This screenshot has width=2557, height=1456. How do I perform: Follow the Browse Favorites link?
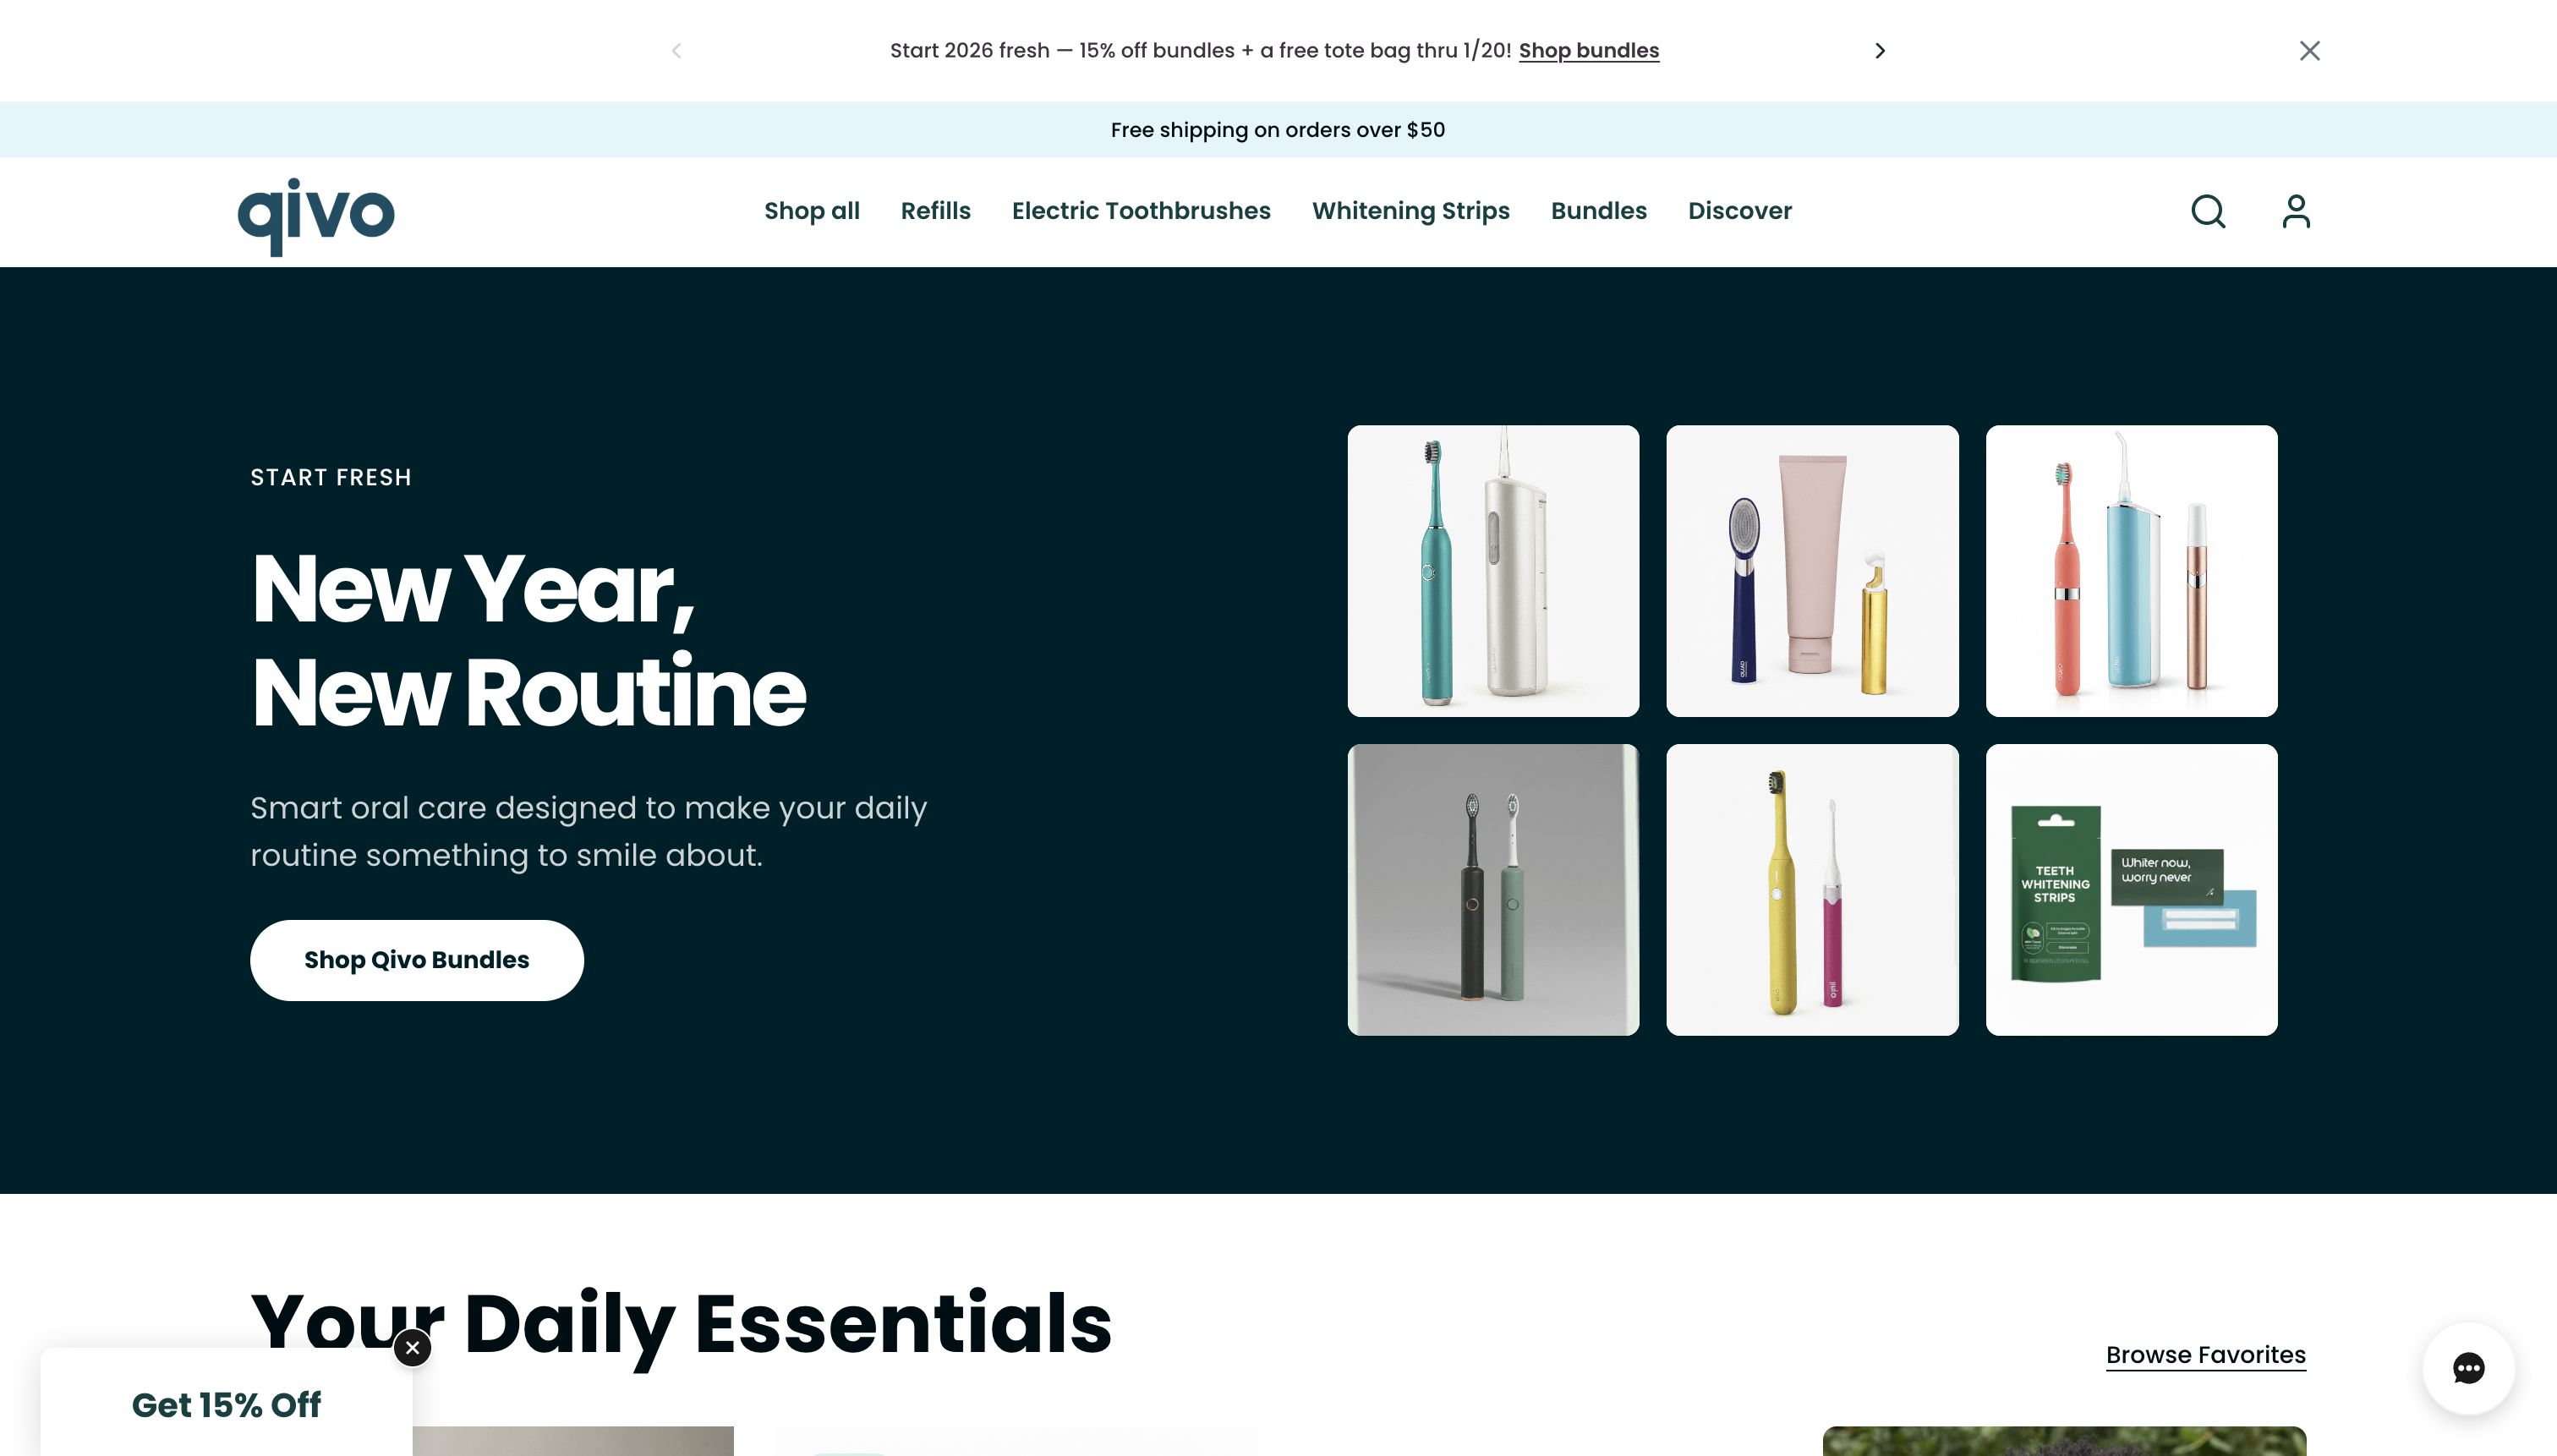coord(2205,1355)
